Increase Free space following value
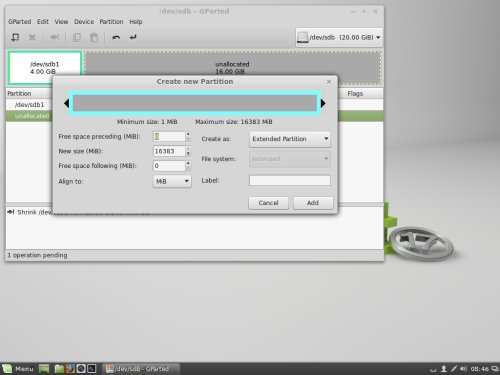The height and width of the screenshot is (375, 500). point(188,163)
